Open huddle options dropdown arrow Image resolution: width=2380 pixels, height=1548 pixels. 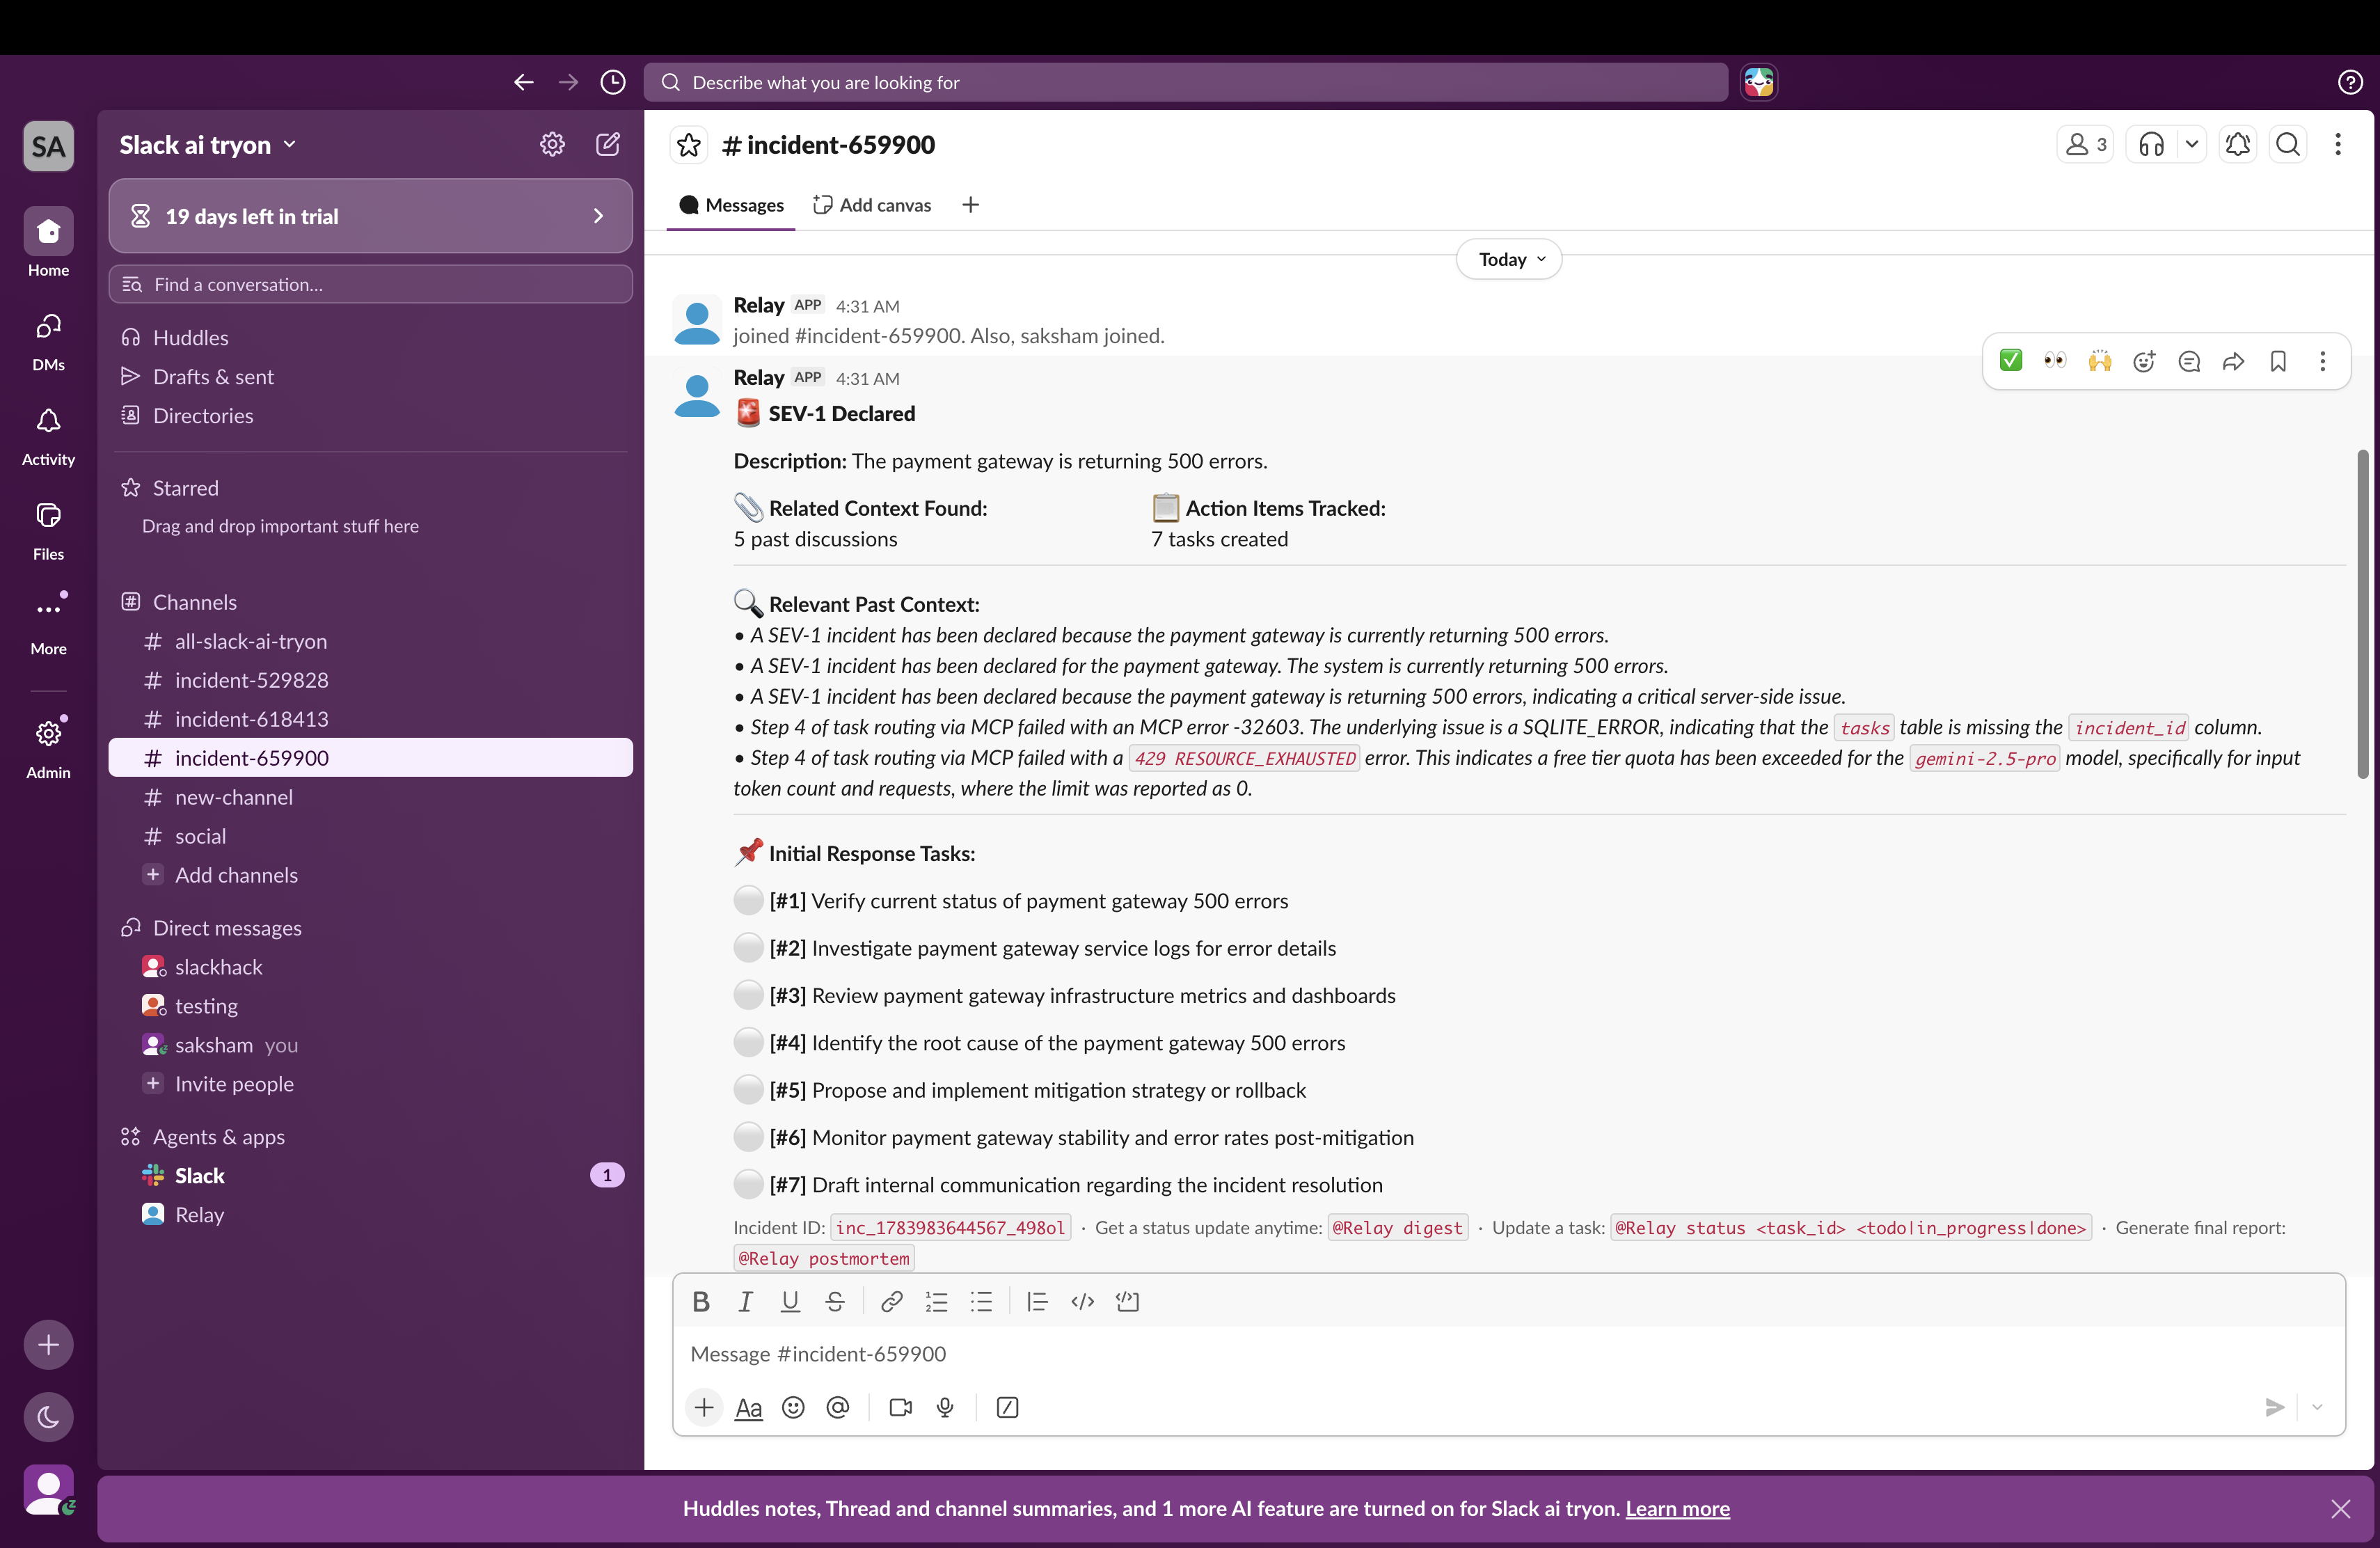coord(2191,145)
